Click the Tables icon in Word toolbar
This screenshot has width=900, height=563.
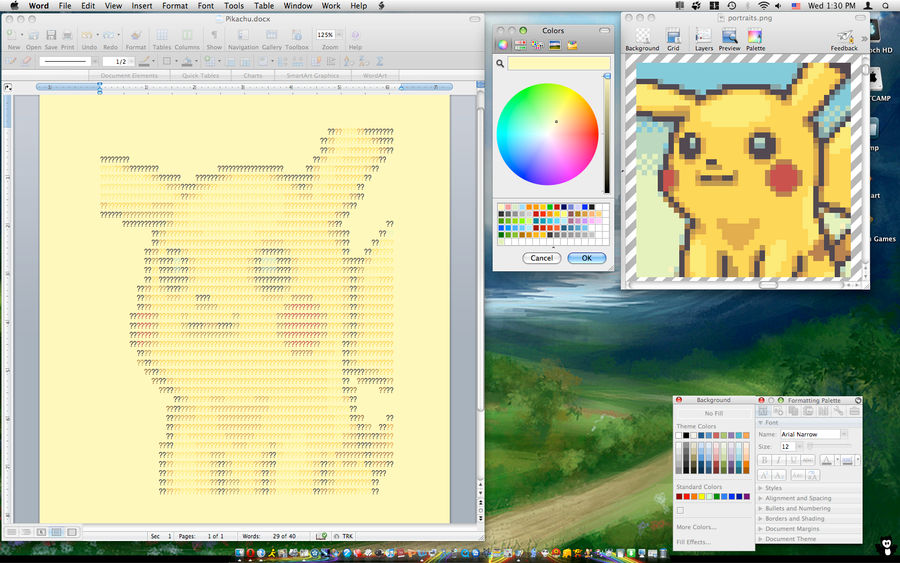162,36
